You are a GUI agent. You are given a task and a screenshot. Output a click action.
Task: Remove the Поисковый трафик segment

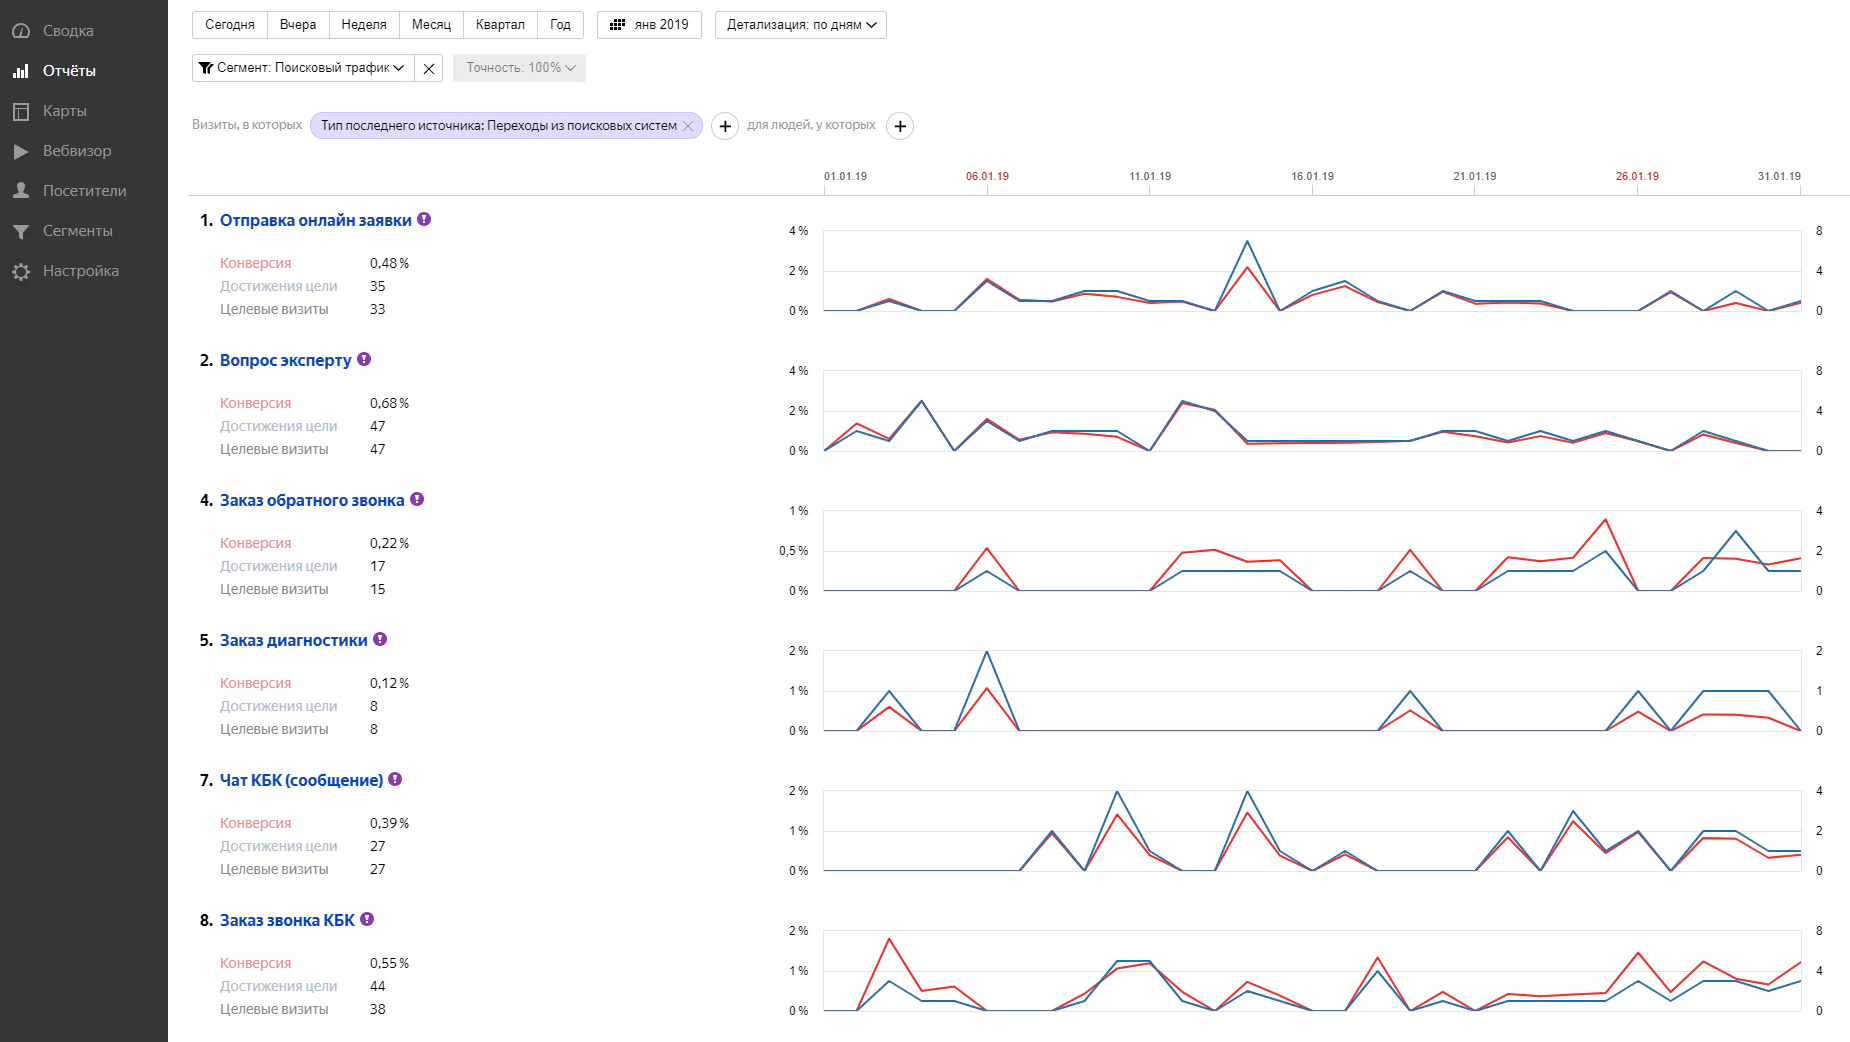click(429, 68)
